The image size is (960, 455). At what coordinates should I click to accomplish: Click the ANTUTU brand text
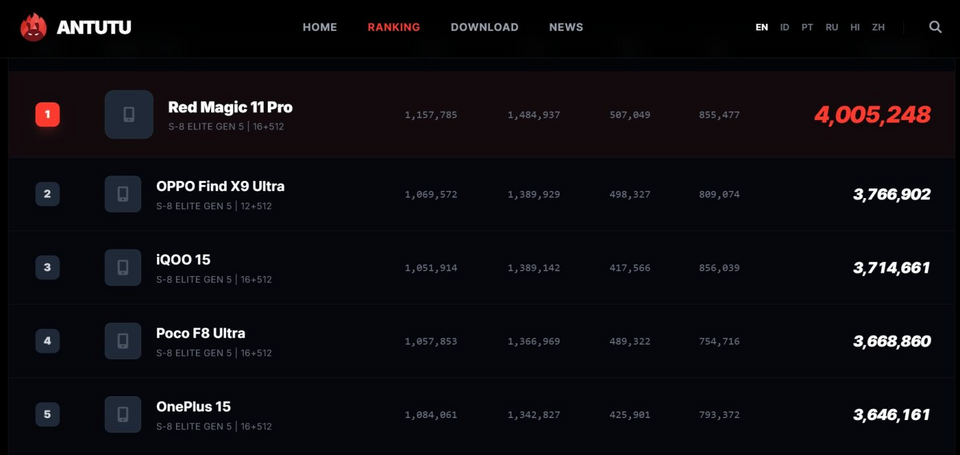coord(94,28)
